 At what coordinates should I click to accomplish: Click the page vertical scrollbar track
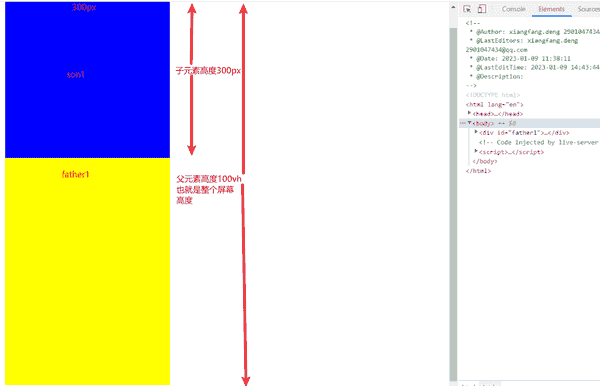(453, 203)
